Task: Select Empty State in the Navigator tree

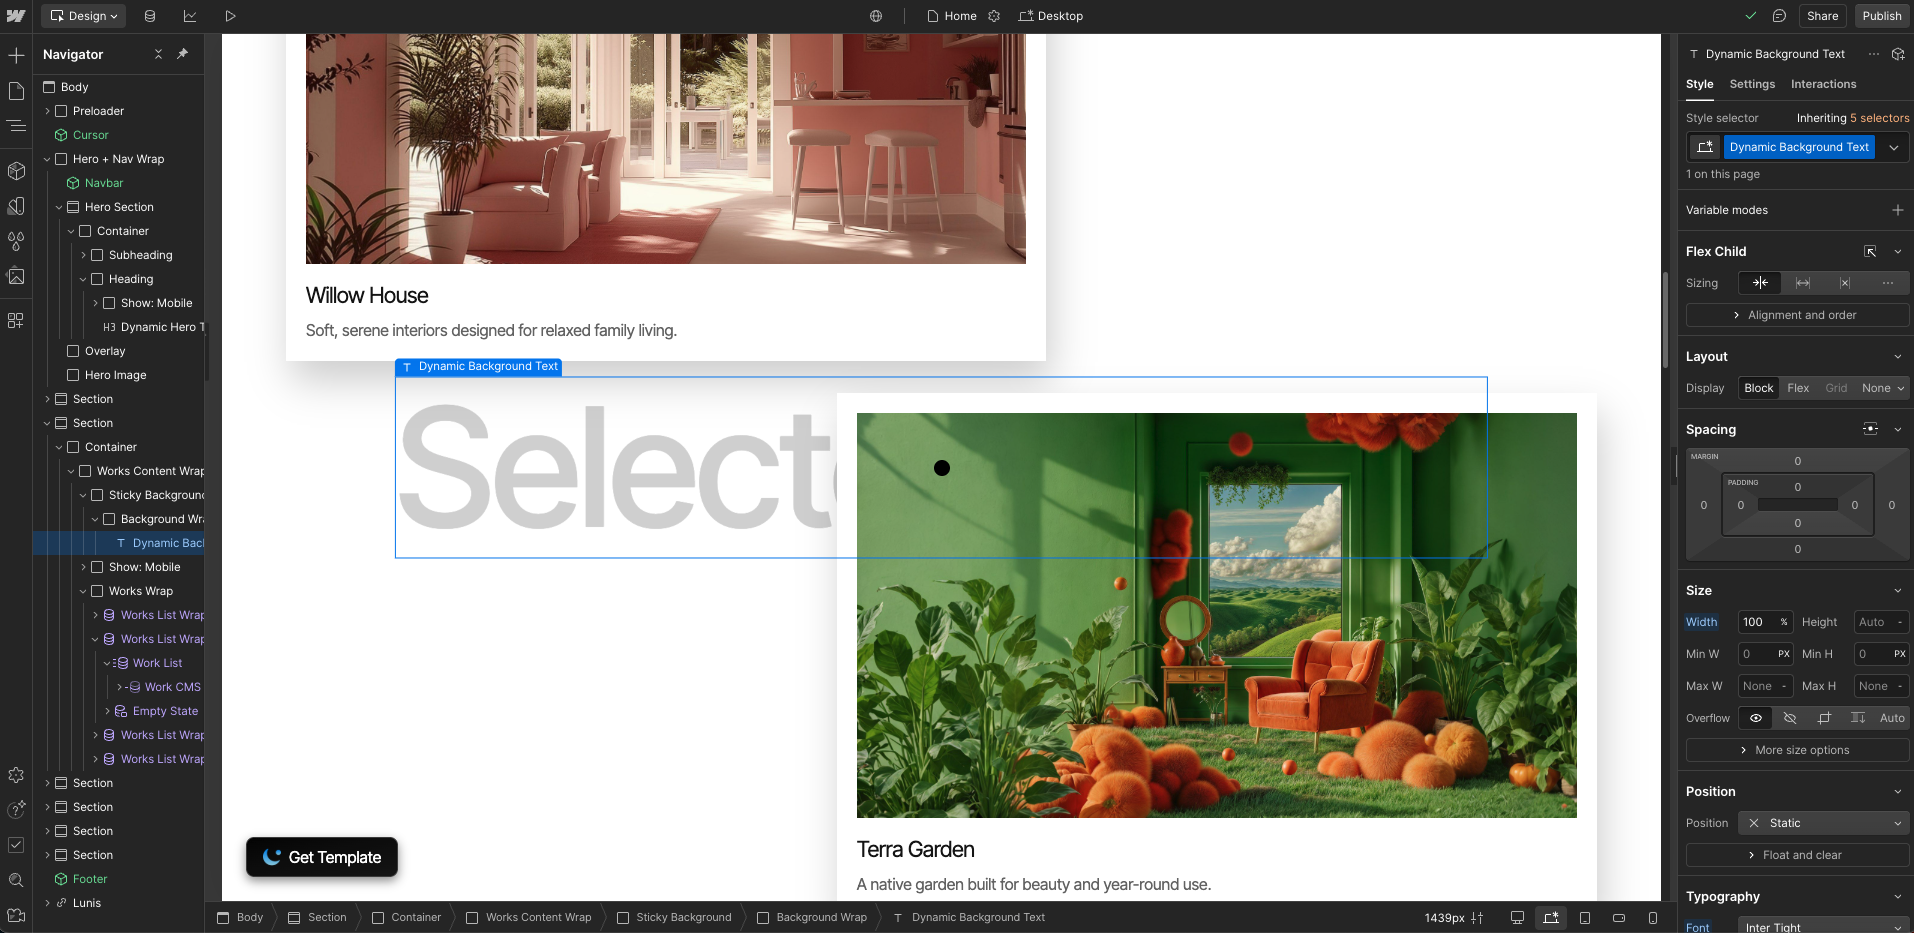Action: pos(165,711)
